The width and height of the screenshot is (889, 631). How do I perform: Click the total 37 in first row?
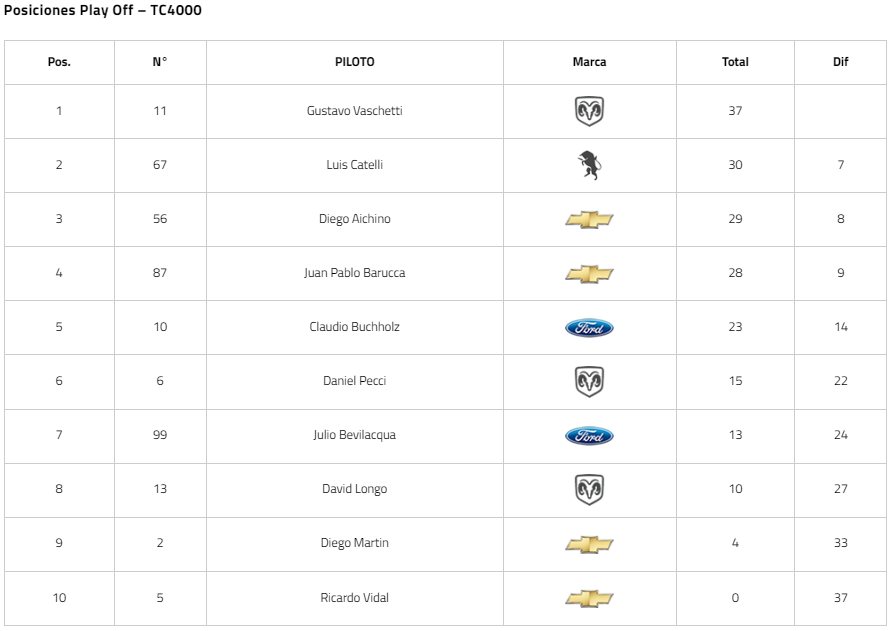click(x=735, y=111)
